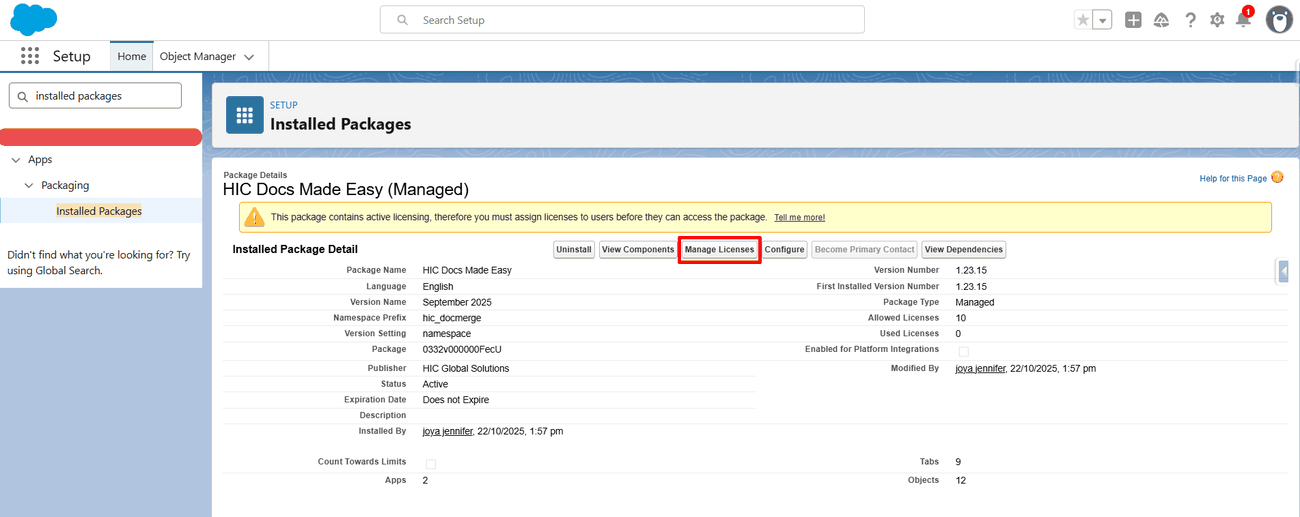Click the Salesforce cloud logo
1300x517 pixels.
pos(33,19)
